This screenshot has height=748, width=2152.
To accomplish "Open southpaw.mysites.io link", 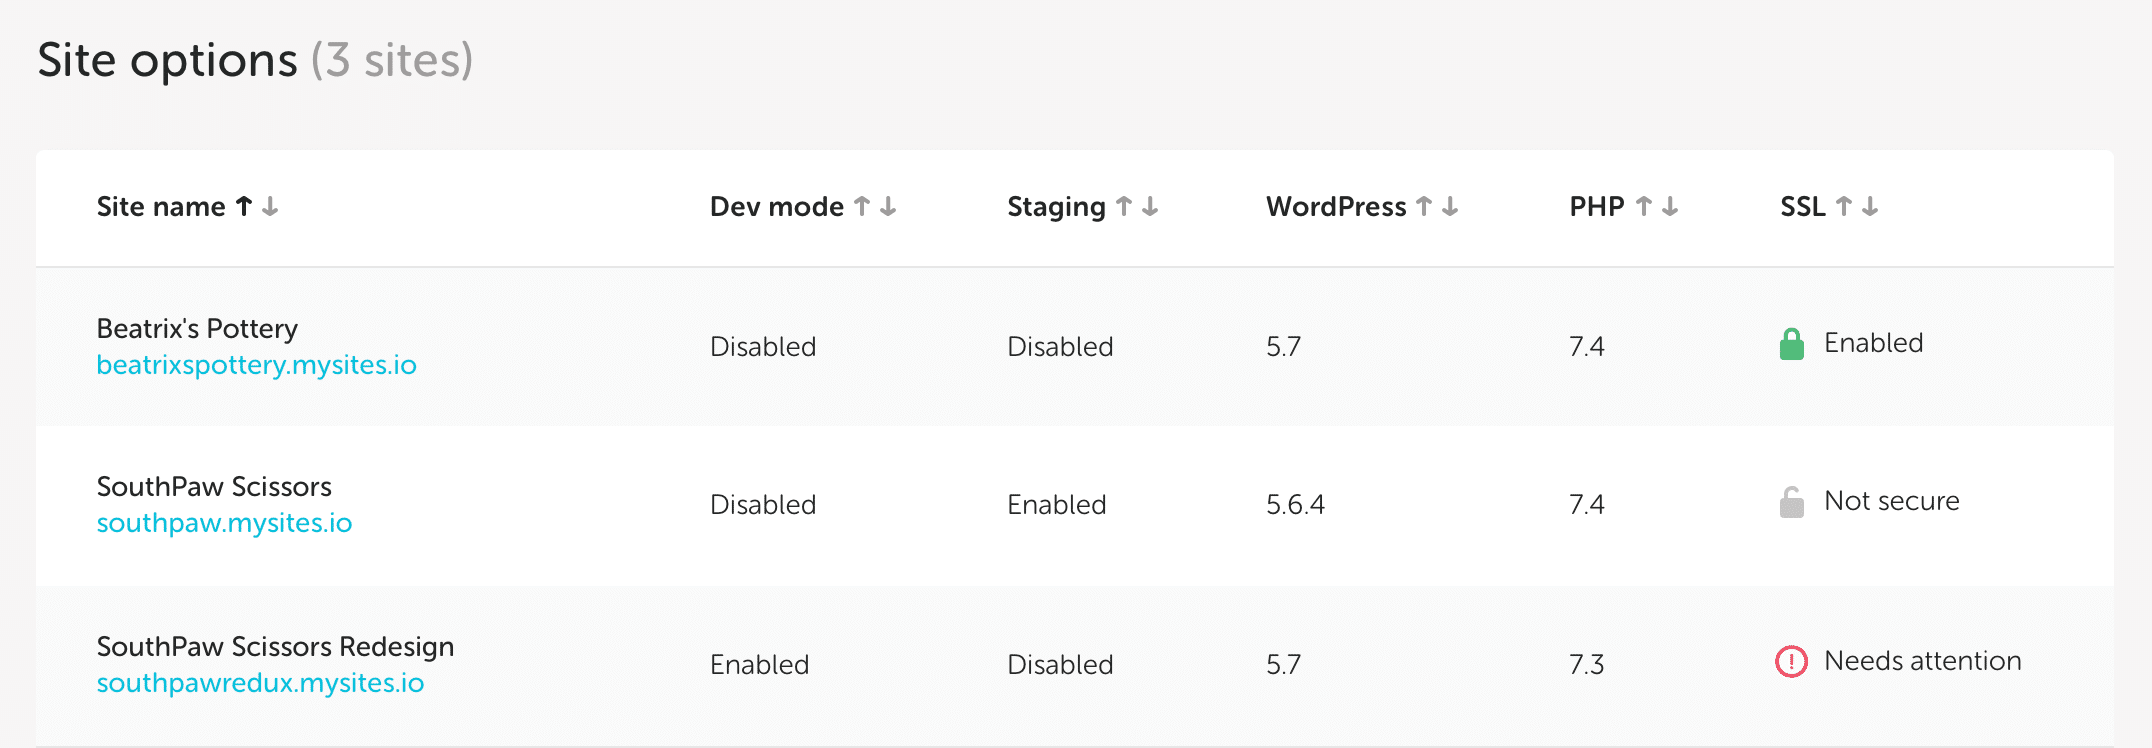I will click(x=224, y=523).
